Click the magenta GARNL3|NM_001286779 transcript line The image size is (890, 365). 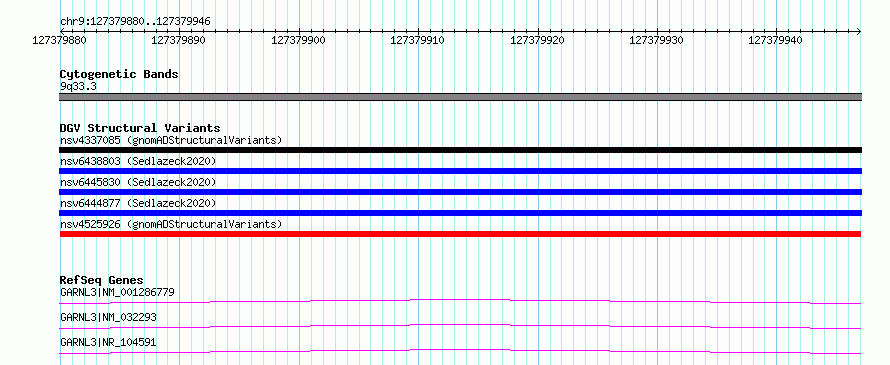pyautogui.click(x=460, y=301)
